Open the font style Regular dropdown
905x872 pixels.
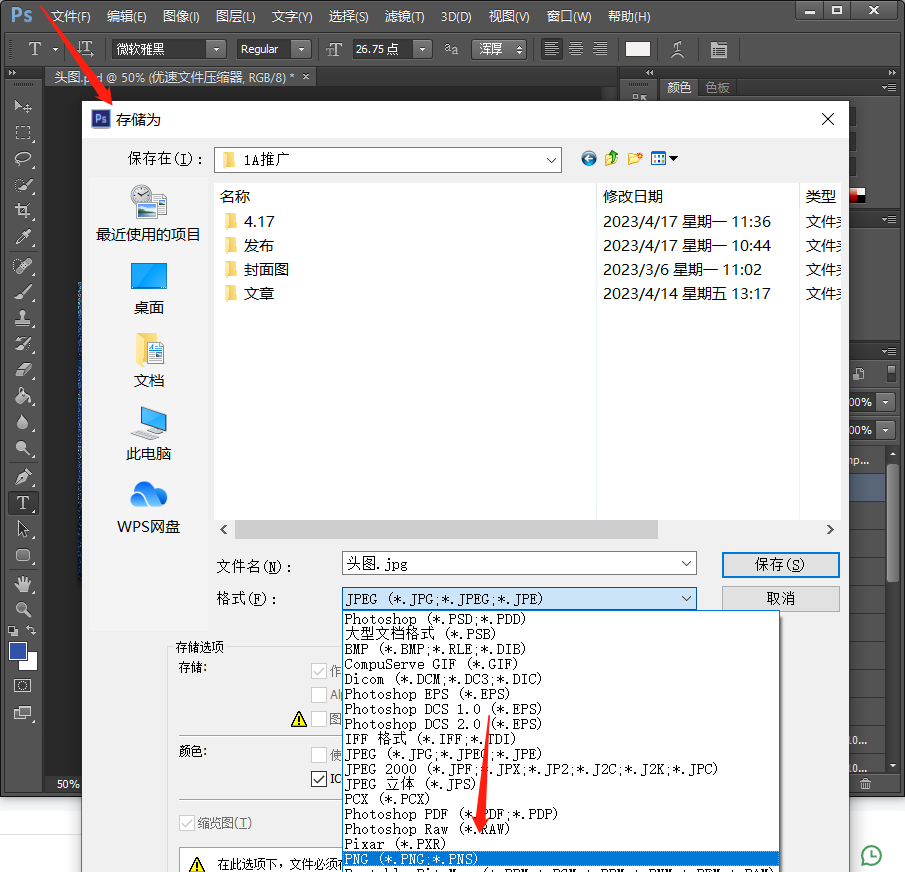[301, 49]
